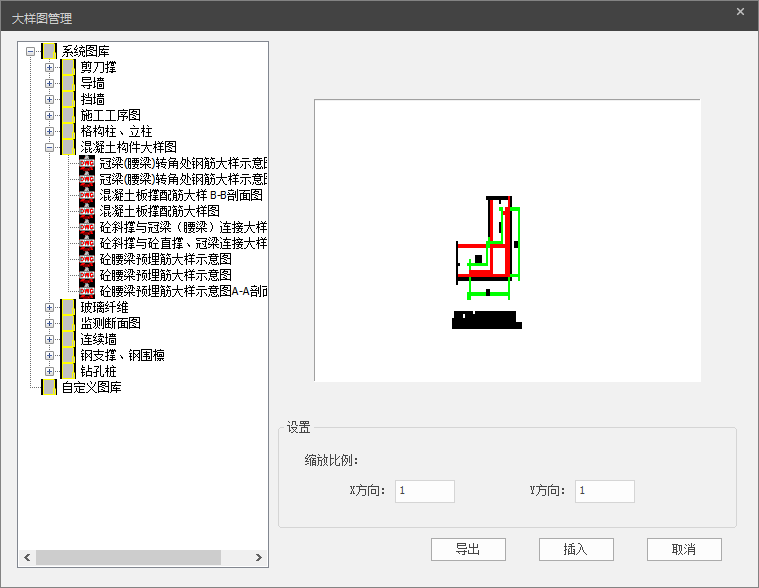
Task: Click the 挡墙 folder icon
Action: [68, 99]
